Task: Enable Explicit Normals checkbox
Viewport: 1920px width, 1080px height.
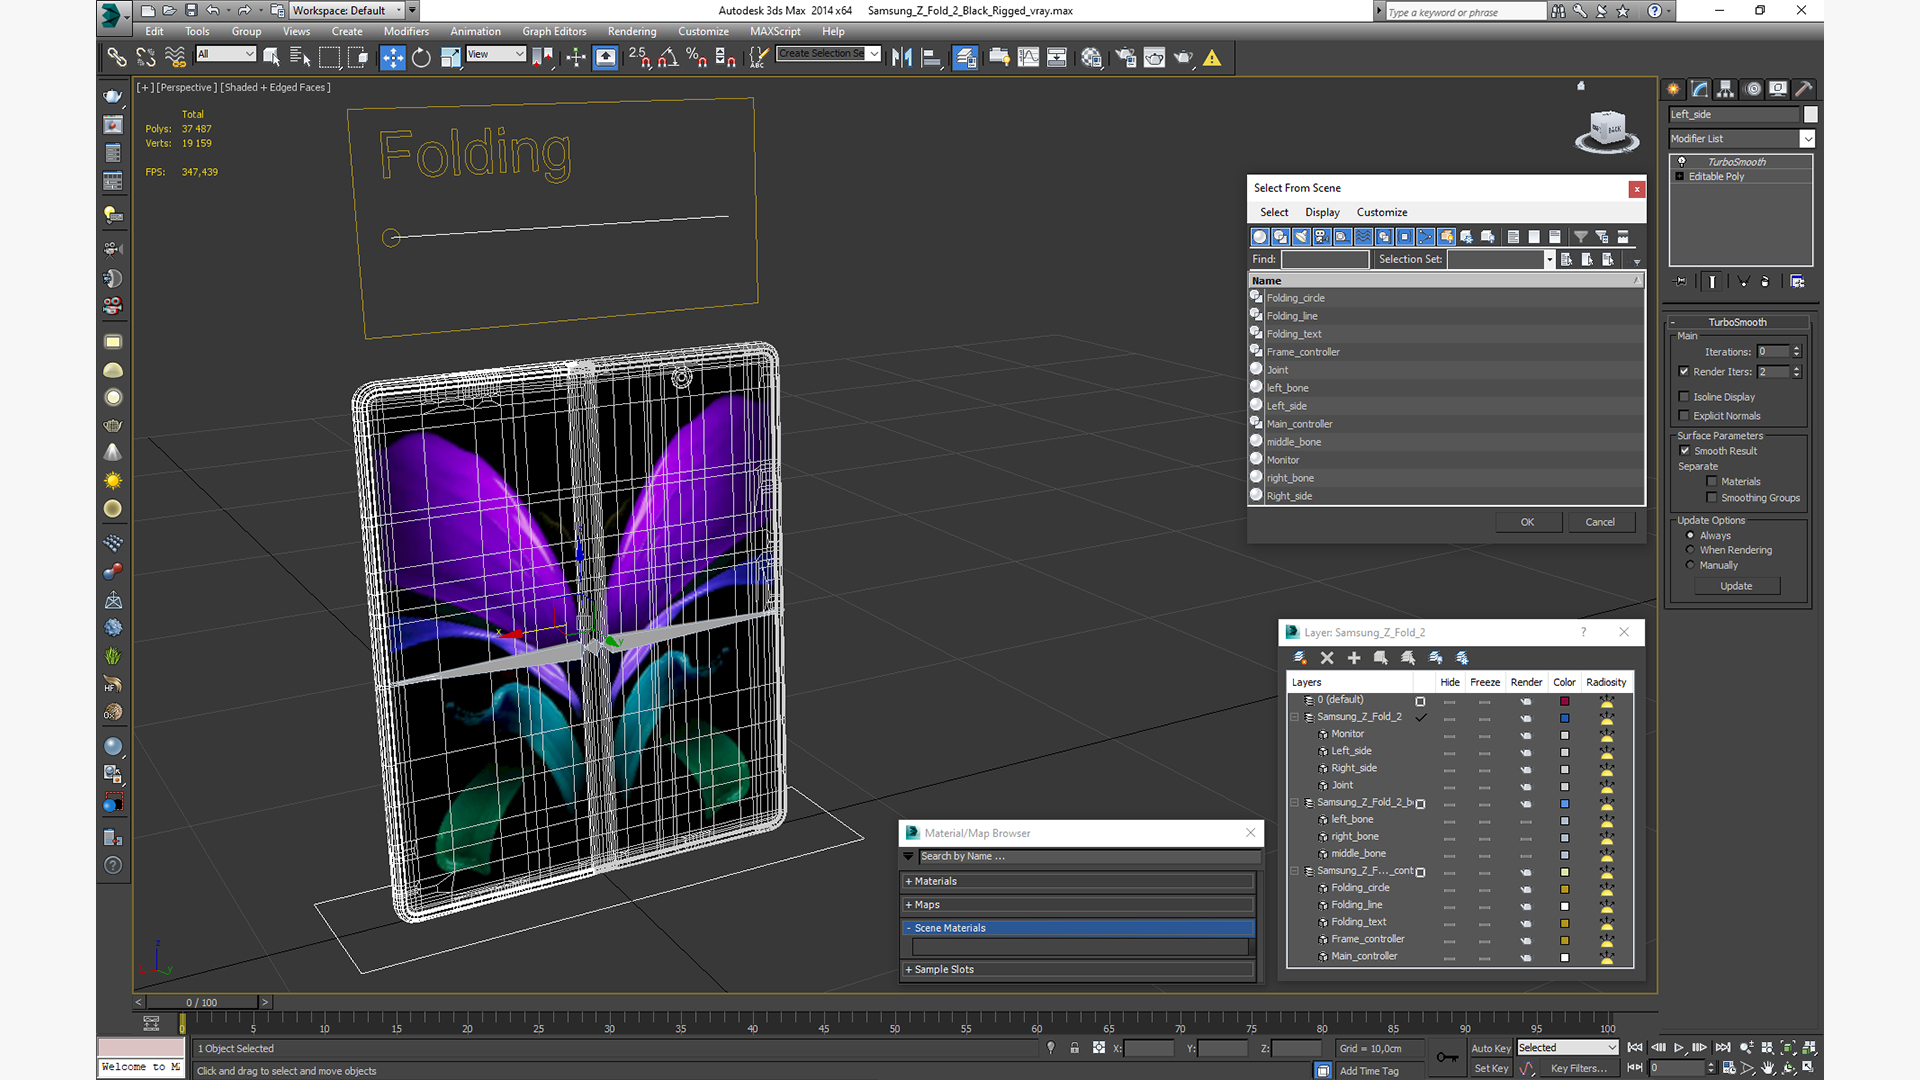Action: click(1684, 415)
